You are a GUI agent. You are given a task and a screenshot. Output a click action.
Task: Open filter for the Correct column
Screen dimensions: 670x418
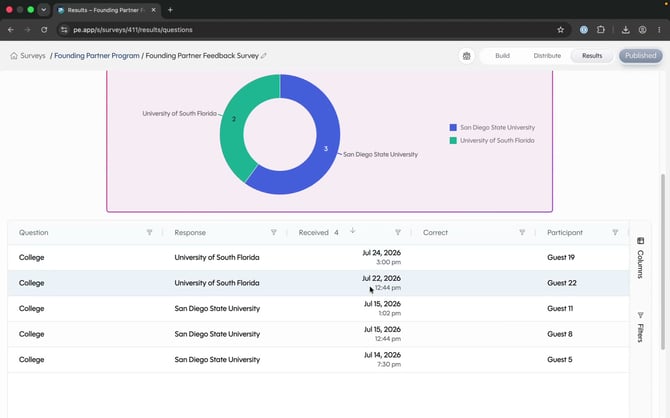coord(522,232)
